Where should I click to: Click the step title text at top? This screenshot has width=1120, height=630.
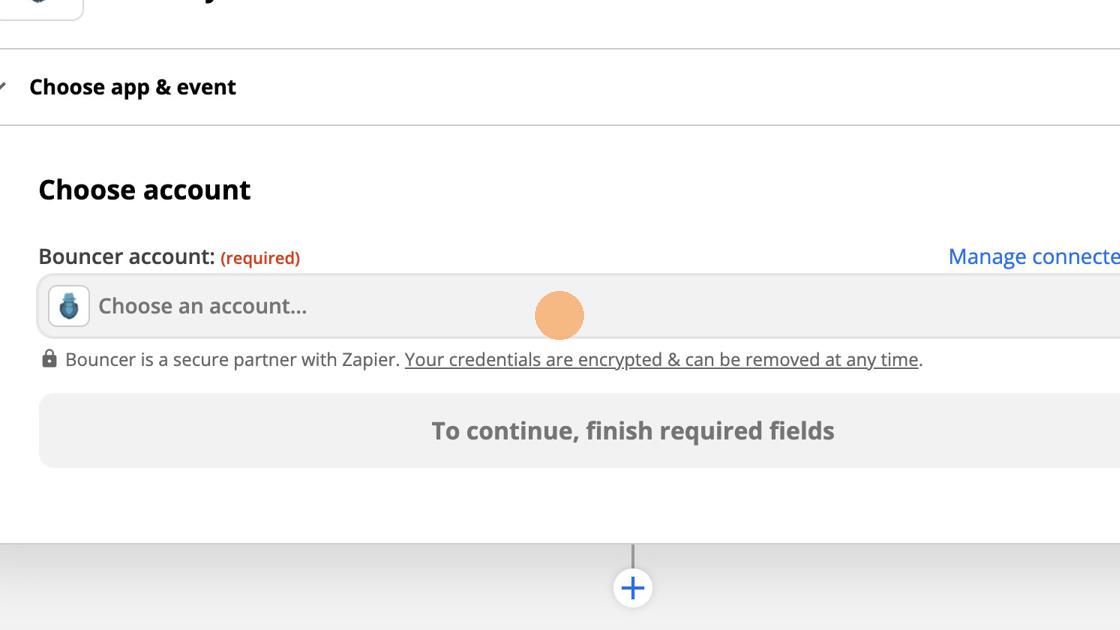click(200, 3)
